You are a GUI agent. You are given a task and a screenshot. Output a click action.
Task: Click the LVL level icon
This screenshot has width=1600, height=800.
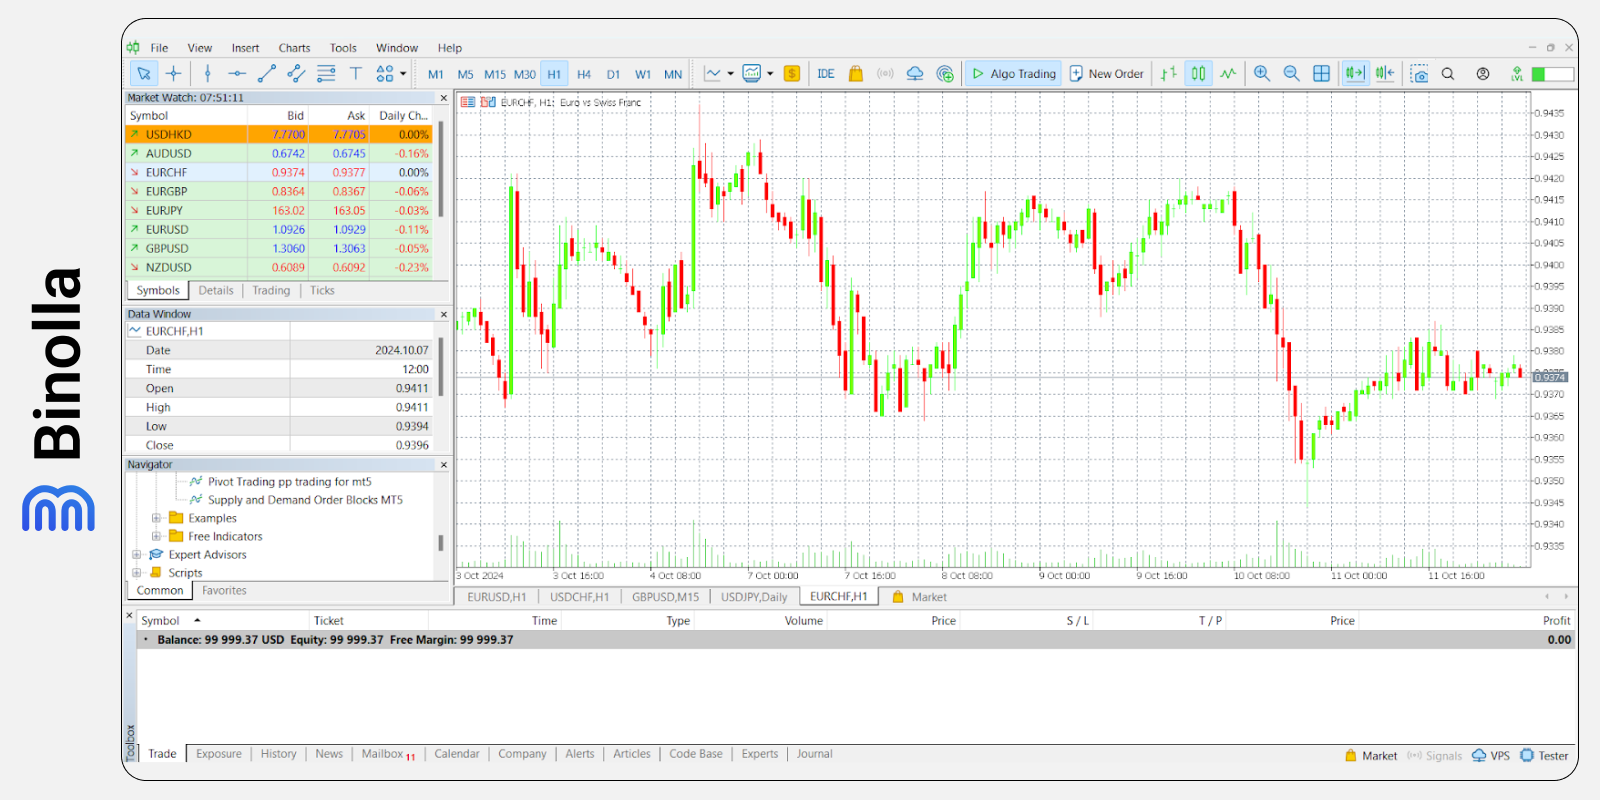pyautogui.click(x=1517, y=73)
